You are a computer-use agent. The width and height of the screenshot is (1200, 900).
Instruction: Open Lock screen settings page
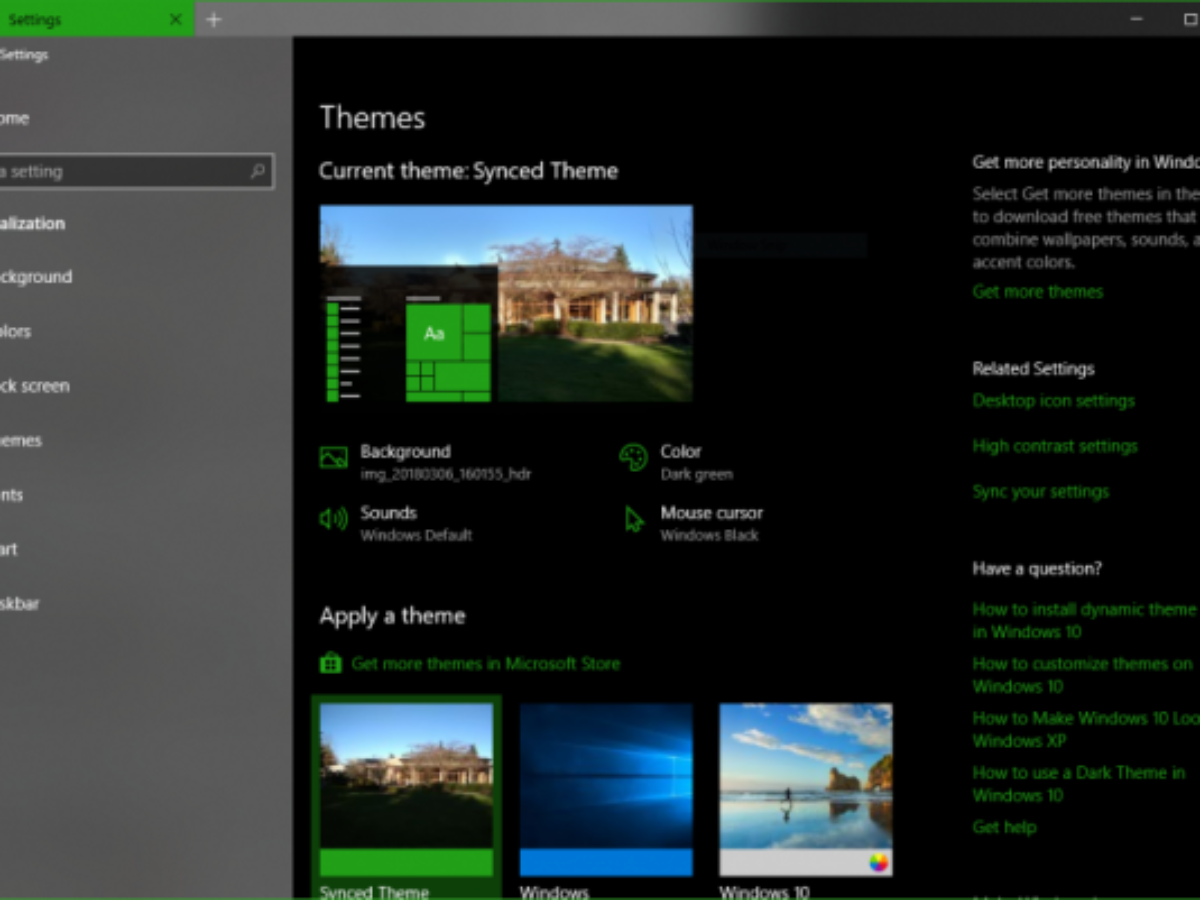(35, 386)
